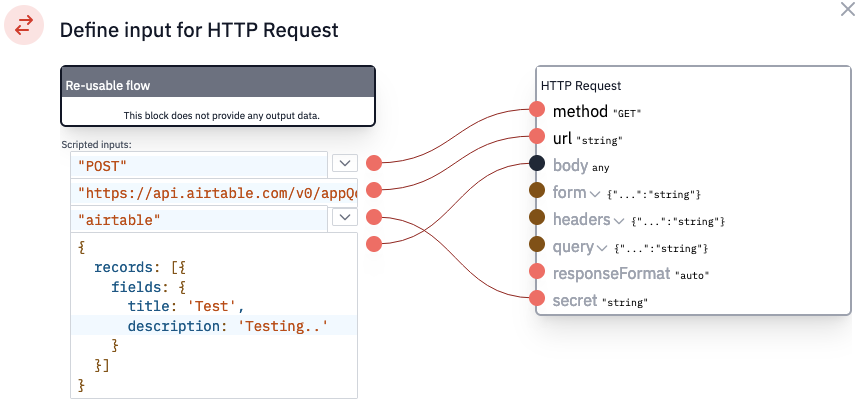Click the HTTP Request block title
This screenshot has height=406, width=856.
click(581, 86)
